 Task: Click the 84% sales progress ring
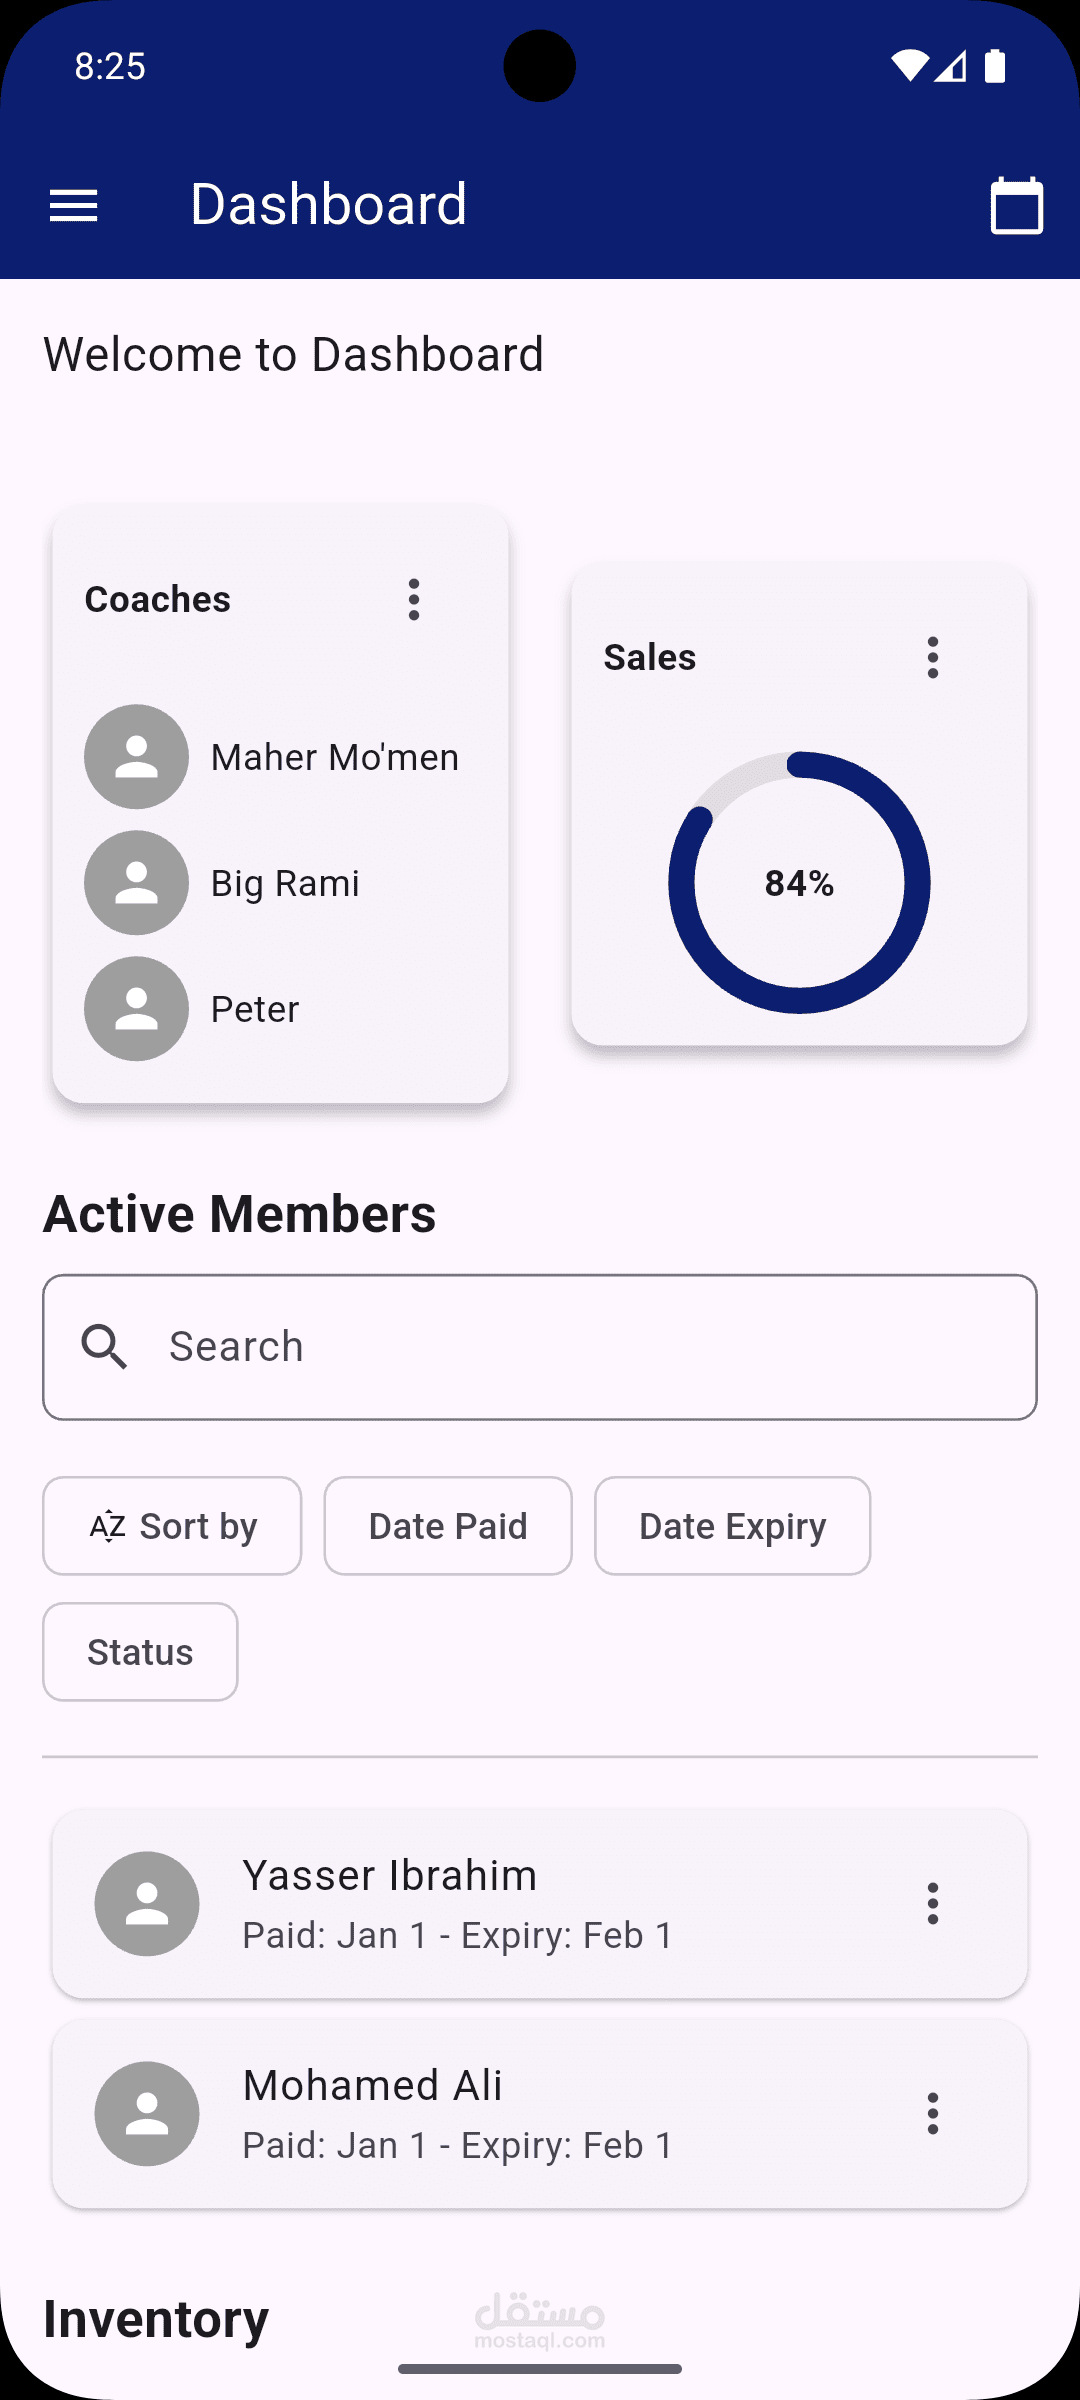click(x=799, y=883)
